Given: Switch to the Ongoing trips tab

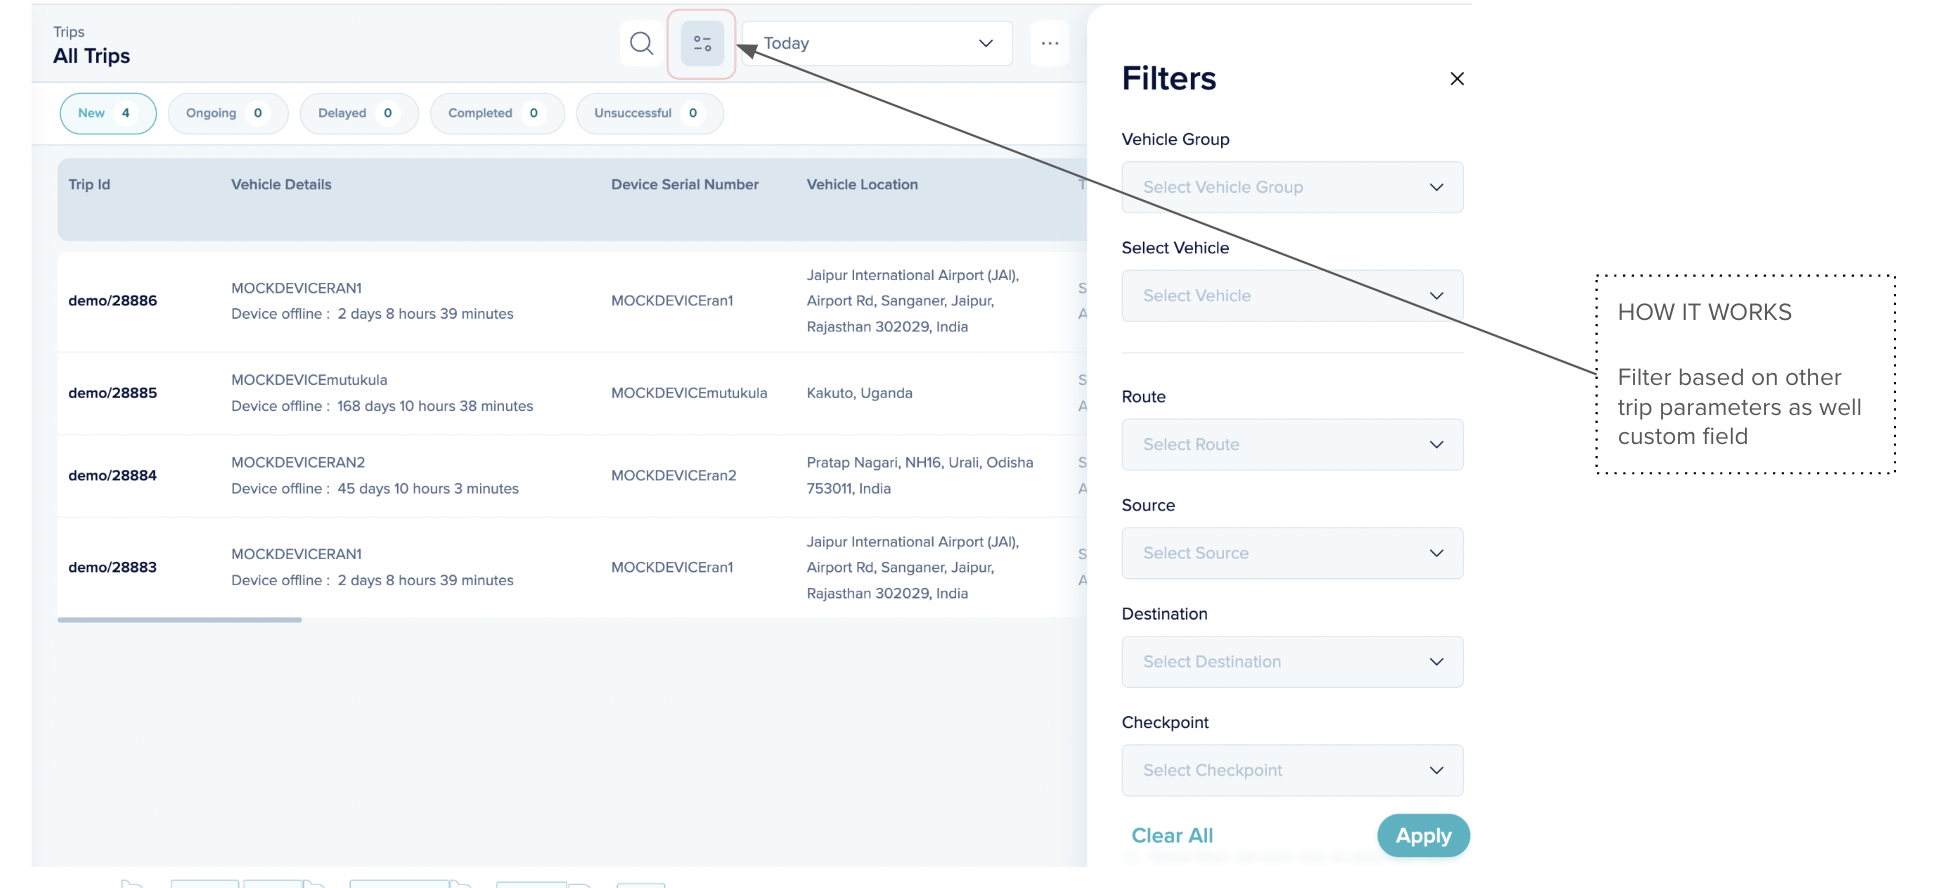Looking at the screenshot, I should click(227, 113).
